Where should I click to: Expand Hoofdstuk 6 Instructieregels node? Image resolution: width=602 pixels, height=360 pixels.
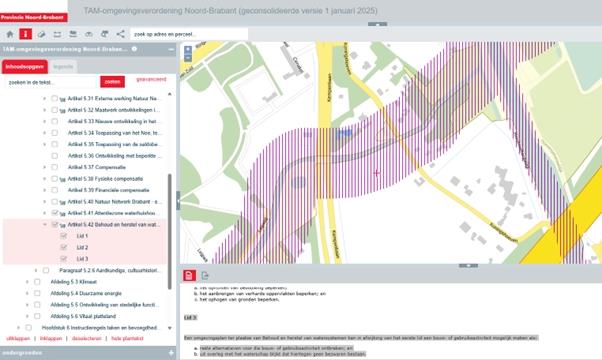(18, 328)
